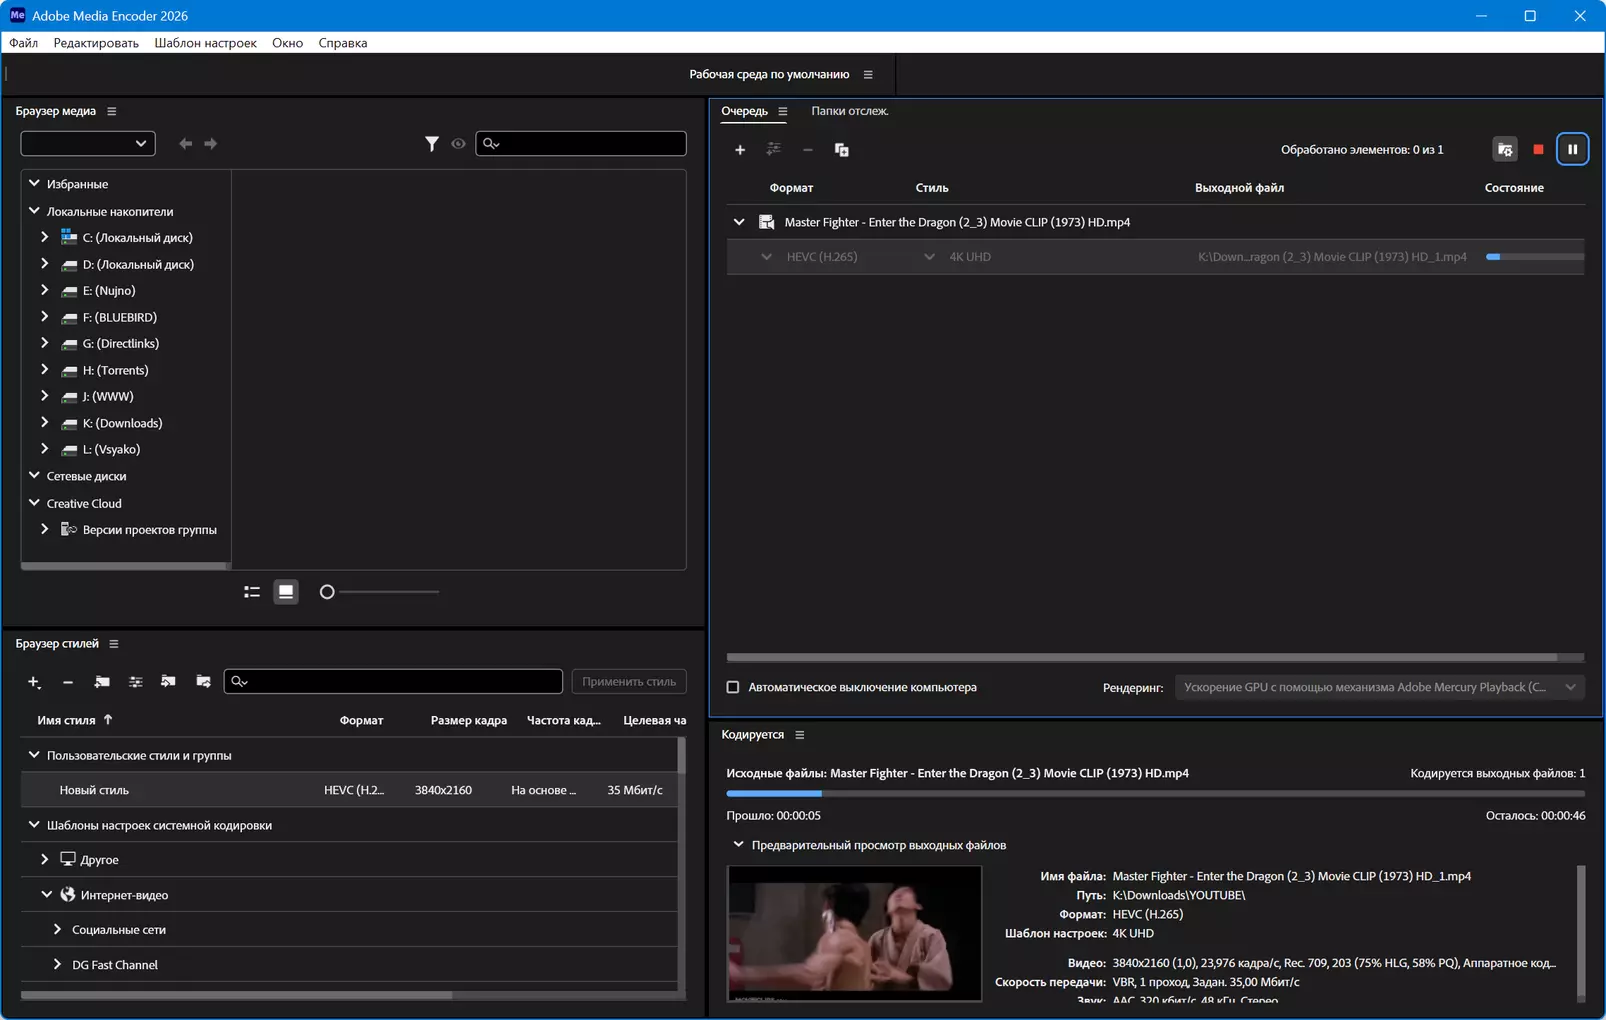This screenshot has height=1020, width=1606.
Task: Click the styles browser search field
Action: click(393, 682)
